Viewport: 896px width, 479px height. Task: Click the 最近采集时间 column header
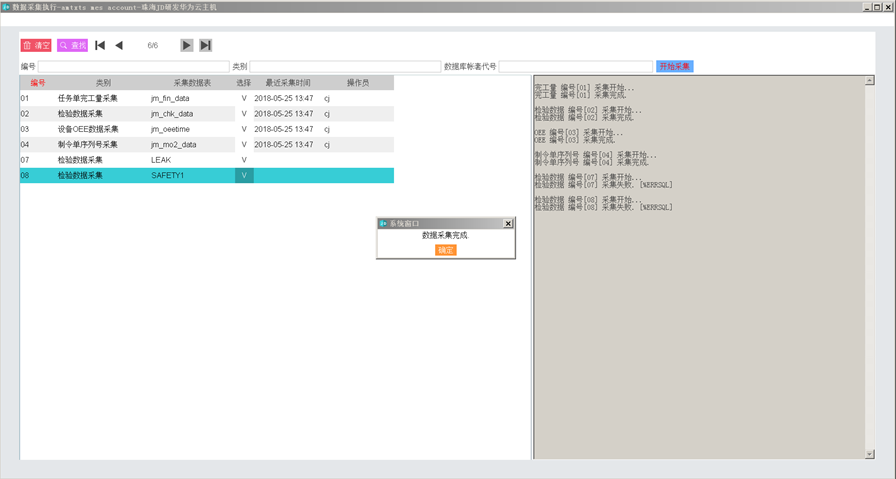[x=288, y=83]
